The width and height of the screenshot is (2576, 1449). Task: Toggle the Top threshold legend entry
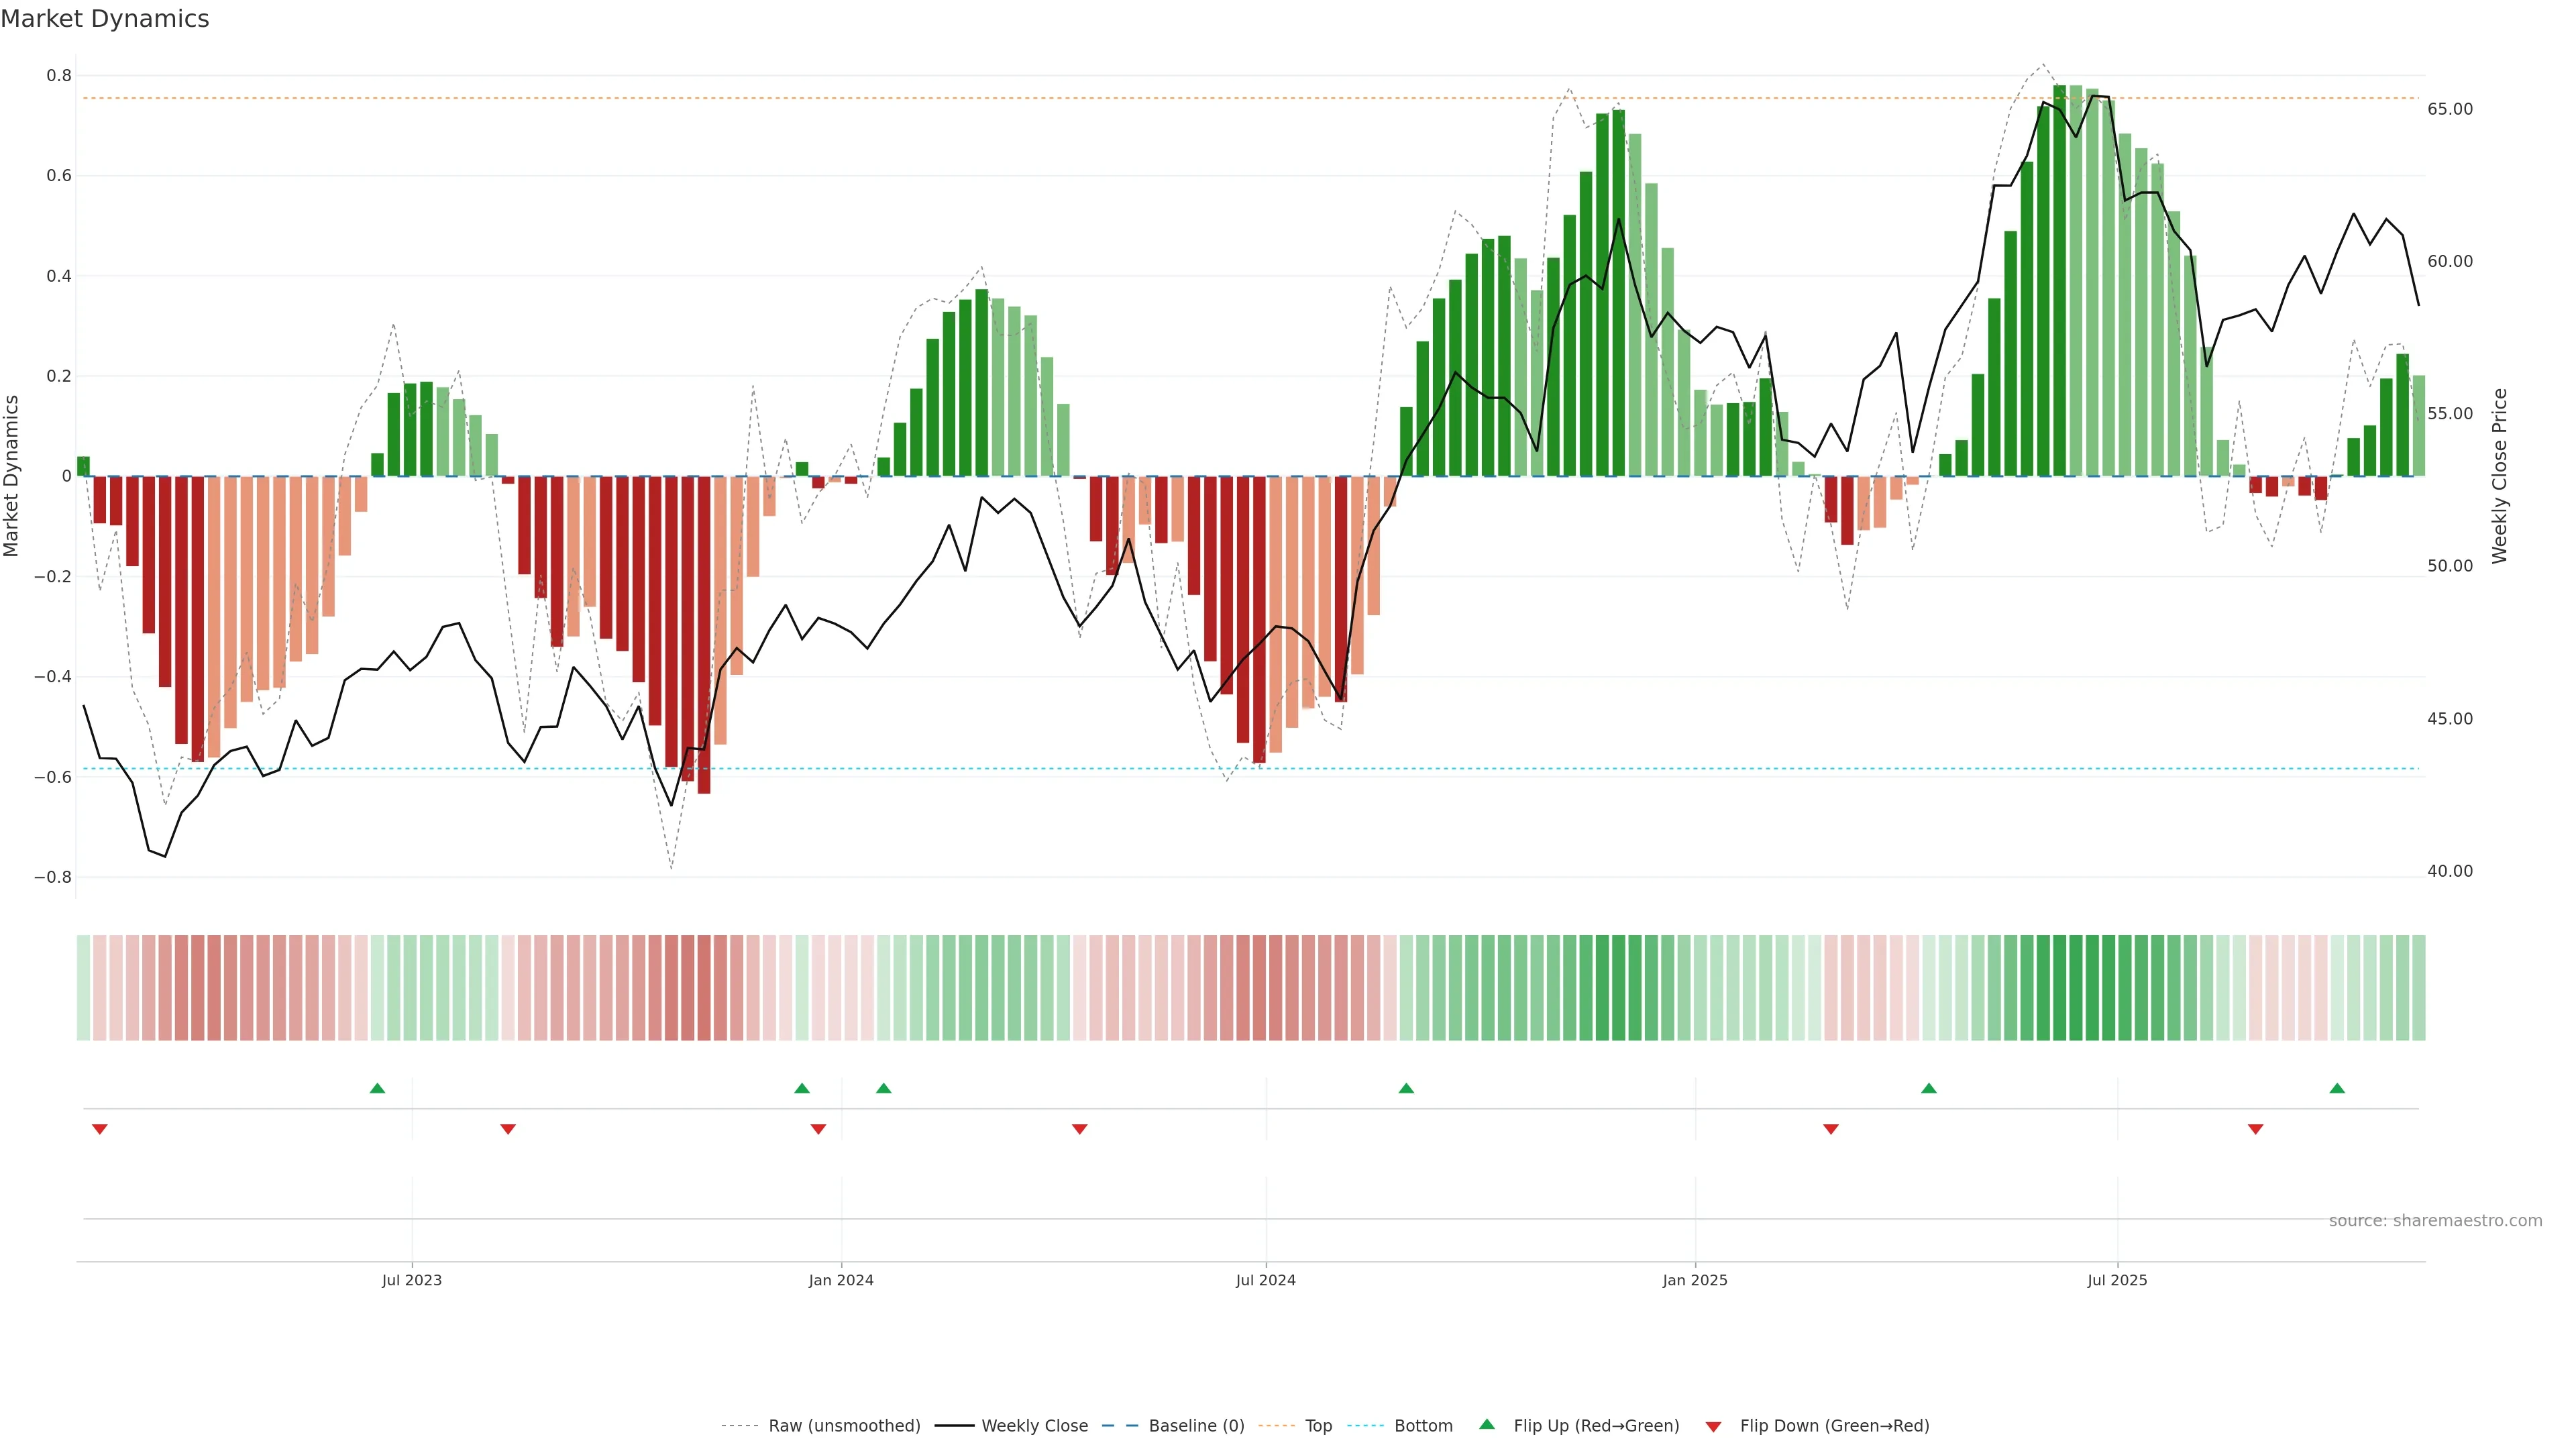[1317, 1426]
